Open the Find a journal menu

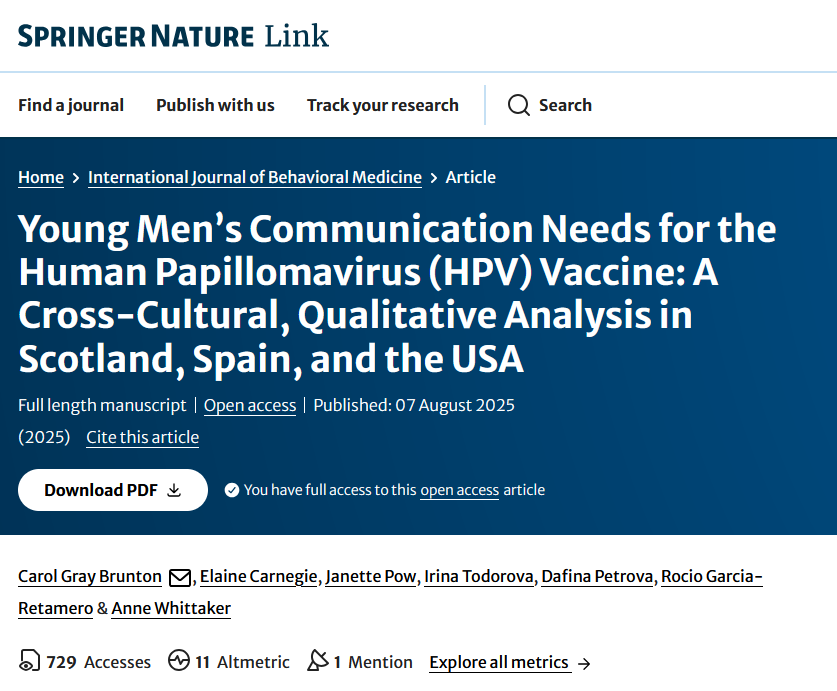tap(71, 105)
